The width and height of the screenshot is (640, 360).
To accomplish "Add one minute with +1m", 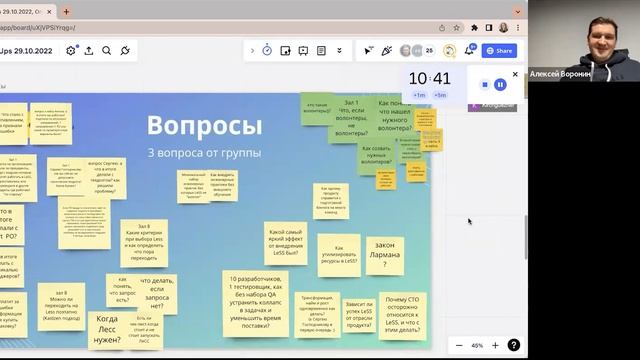I will pos(419,95).
